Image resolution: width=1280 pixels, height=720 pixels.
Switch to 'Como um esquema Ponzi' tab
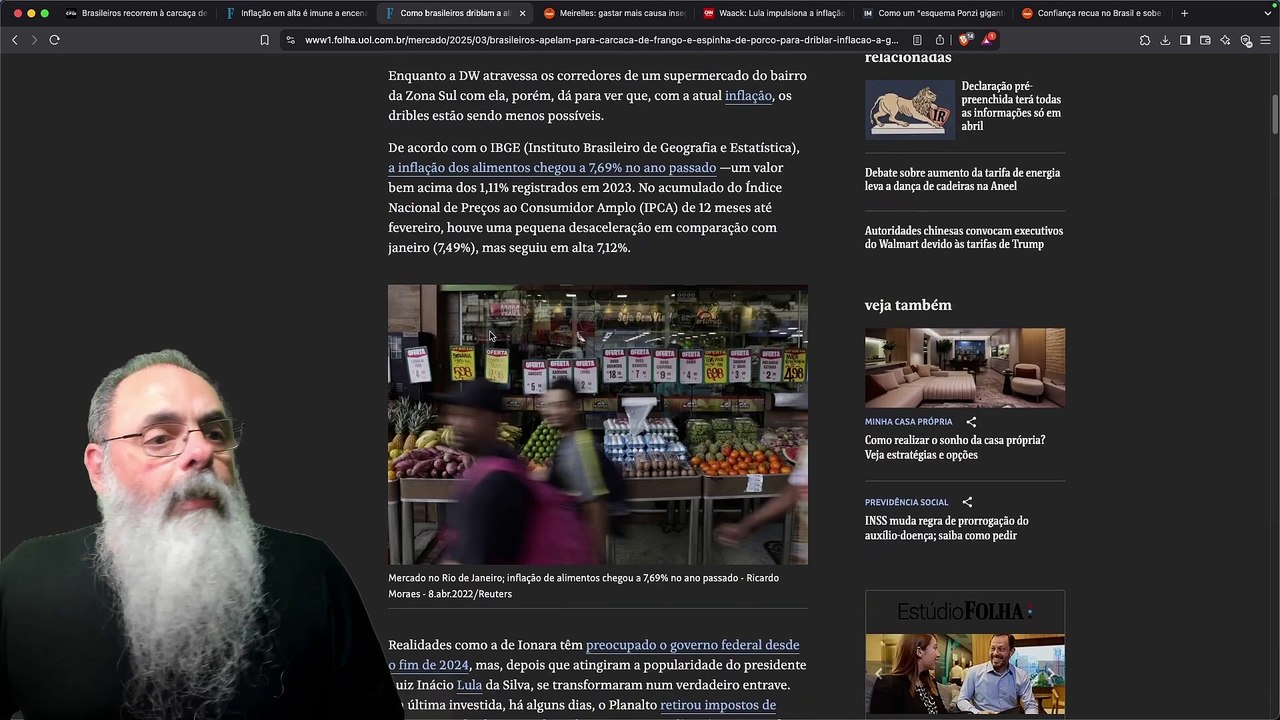click(934, 13)
